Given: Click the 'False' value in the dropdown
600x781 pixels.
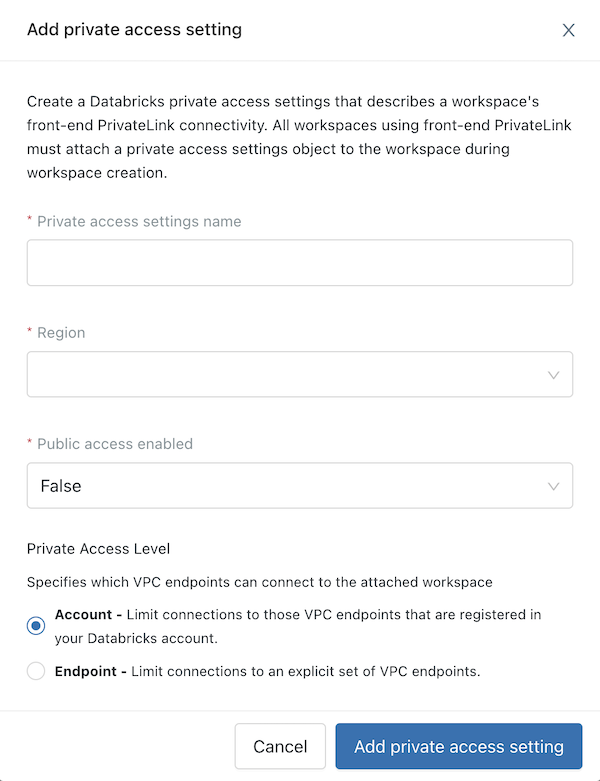Looking at the screenshot, I should pyautogui.click(x=61, y=486).
